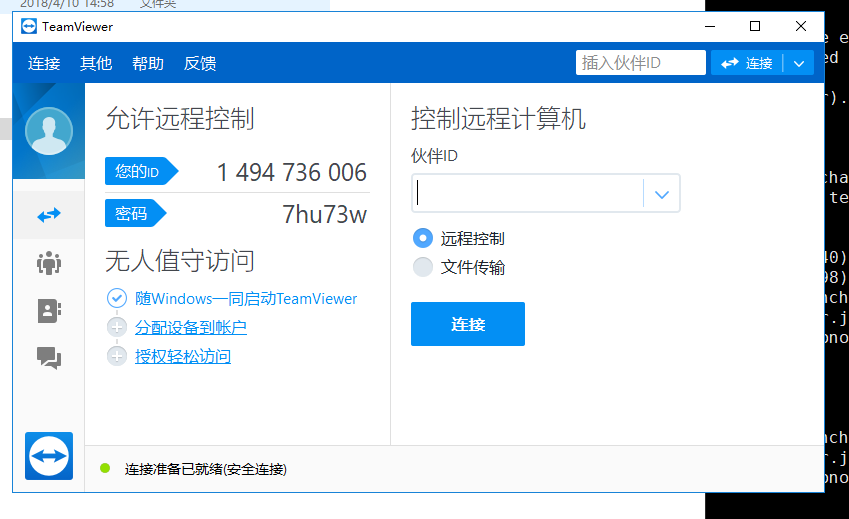Open the Meeting sidebar icon with people

click(49, 263)
